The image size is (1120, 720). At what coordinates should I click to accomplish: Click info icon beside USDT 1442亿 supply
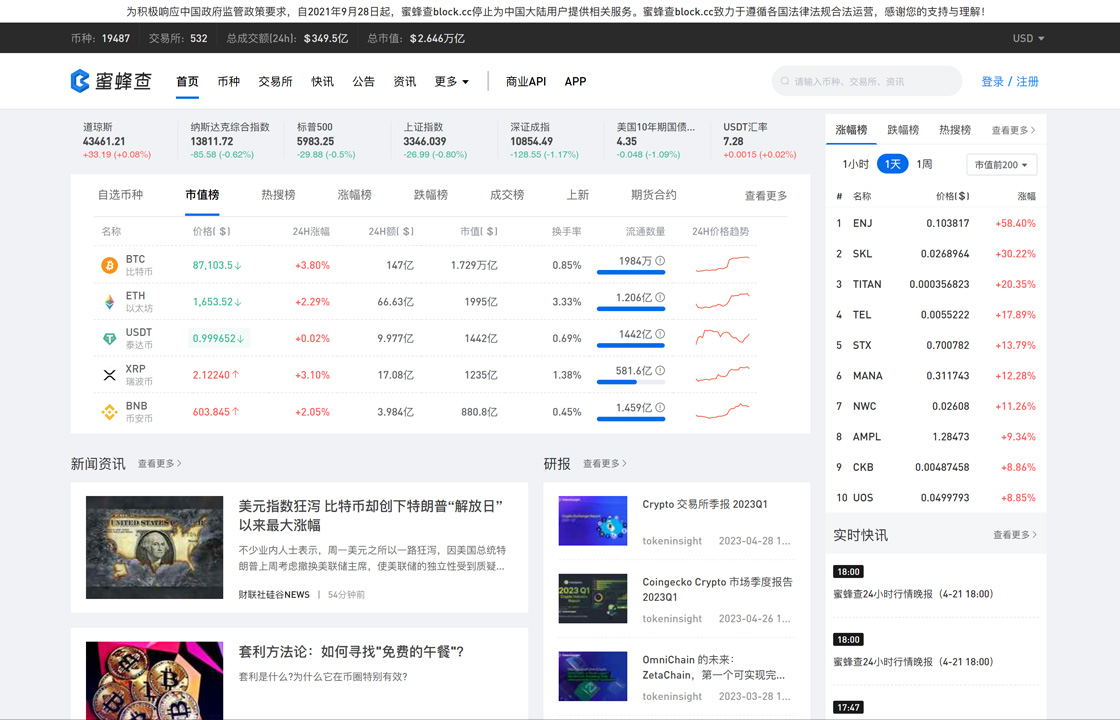[660, 334]
